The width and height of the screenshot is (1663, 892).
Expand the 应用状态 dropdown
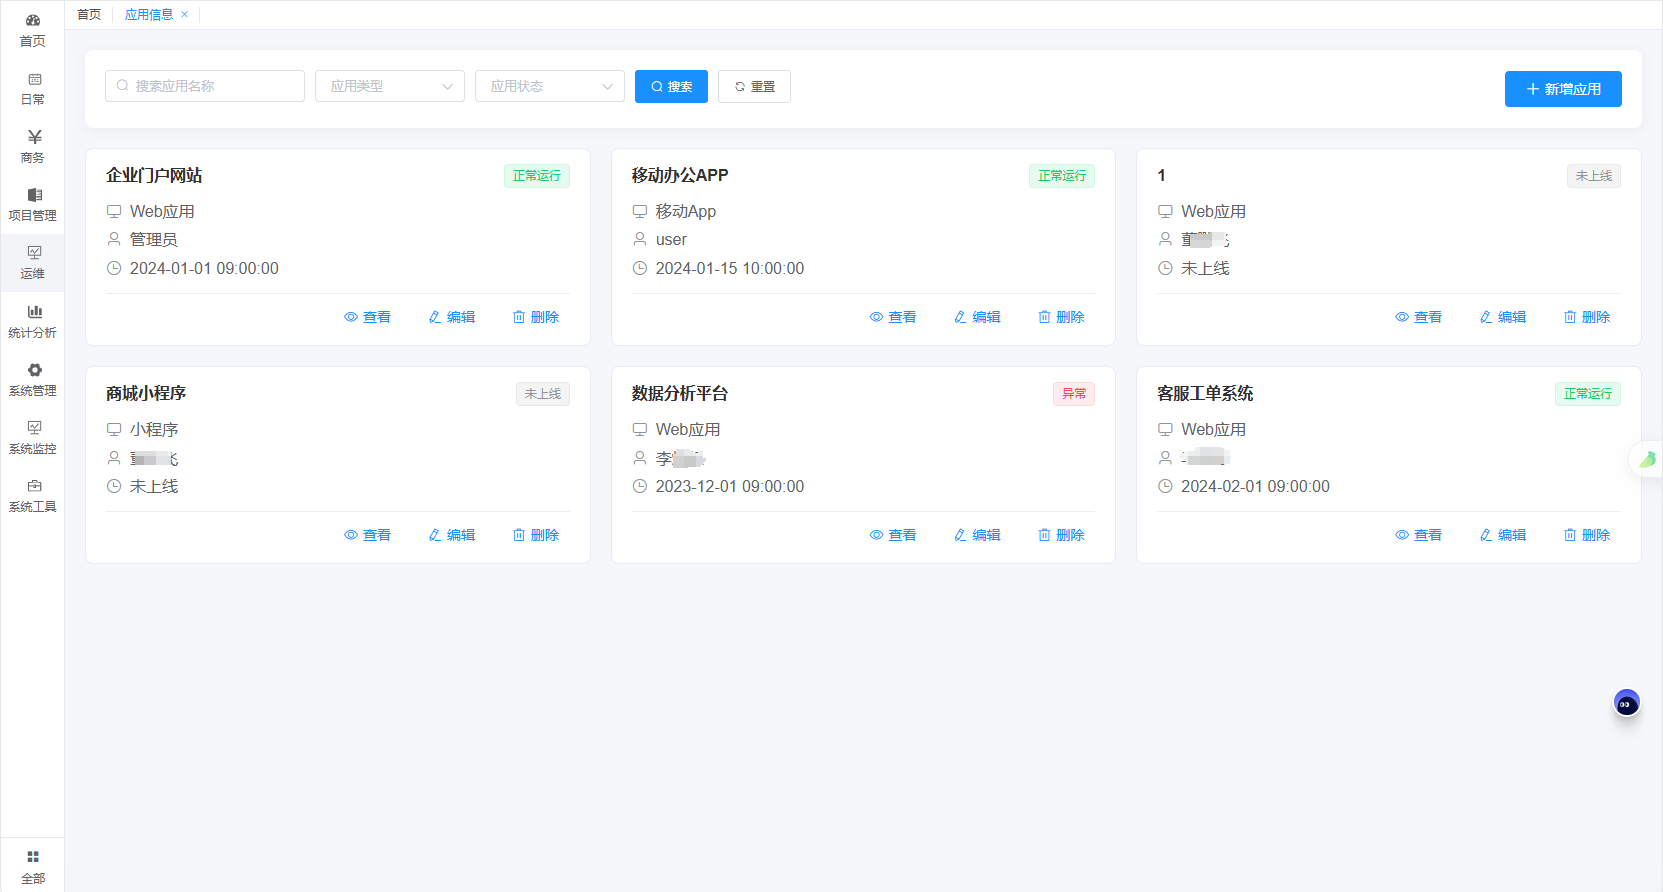pyautogui.click(x=550, y=86)
